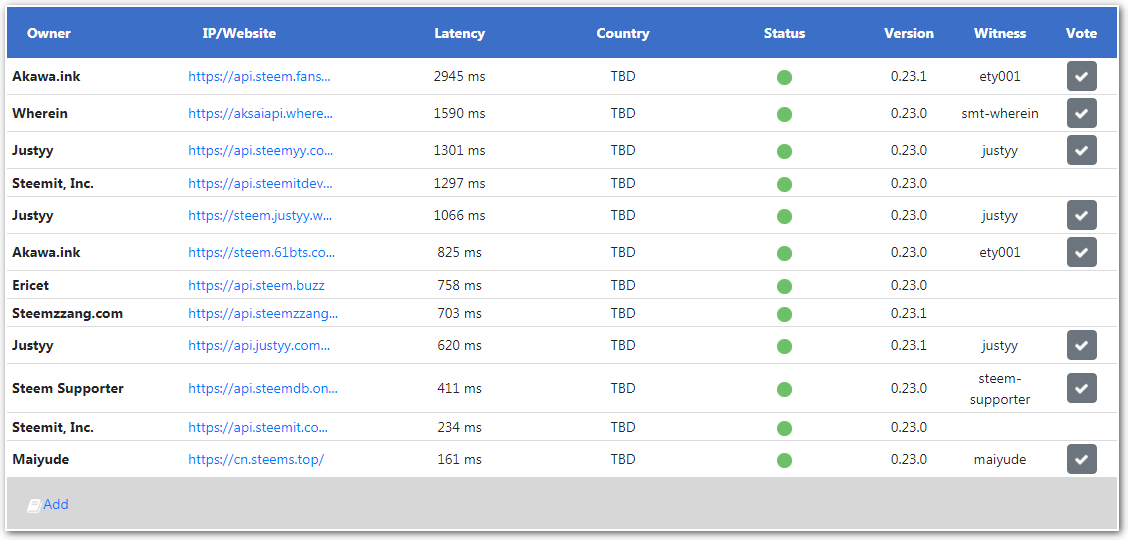This screenshot has width=1128, height=540.
Task: Click the 758 ms latency value
Action: pyautogui.click(x=460, y=285)
